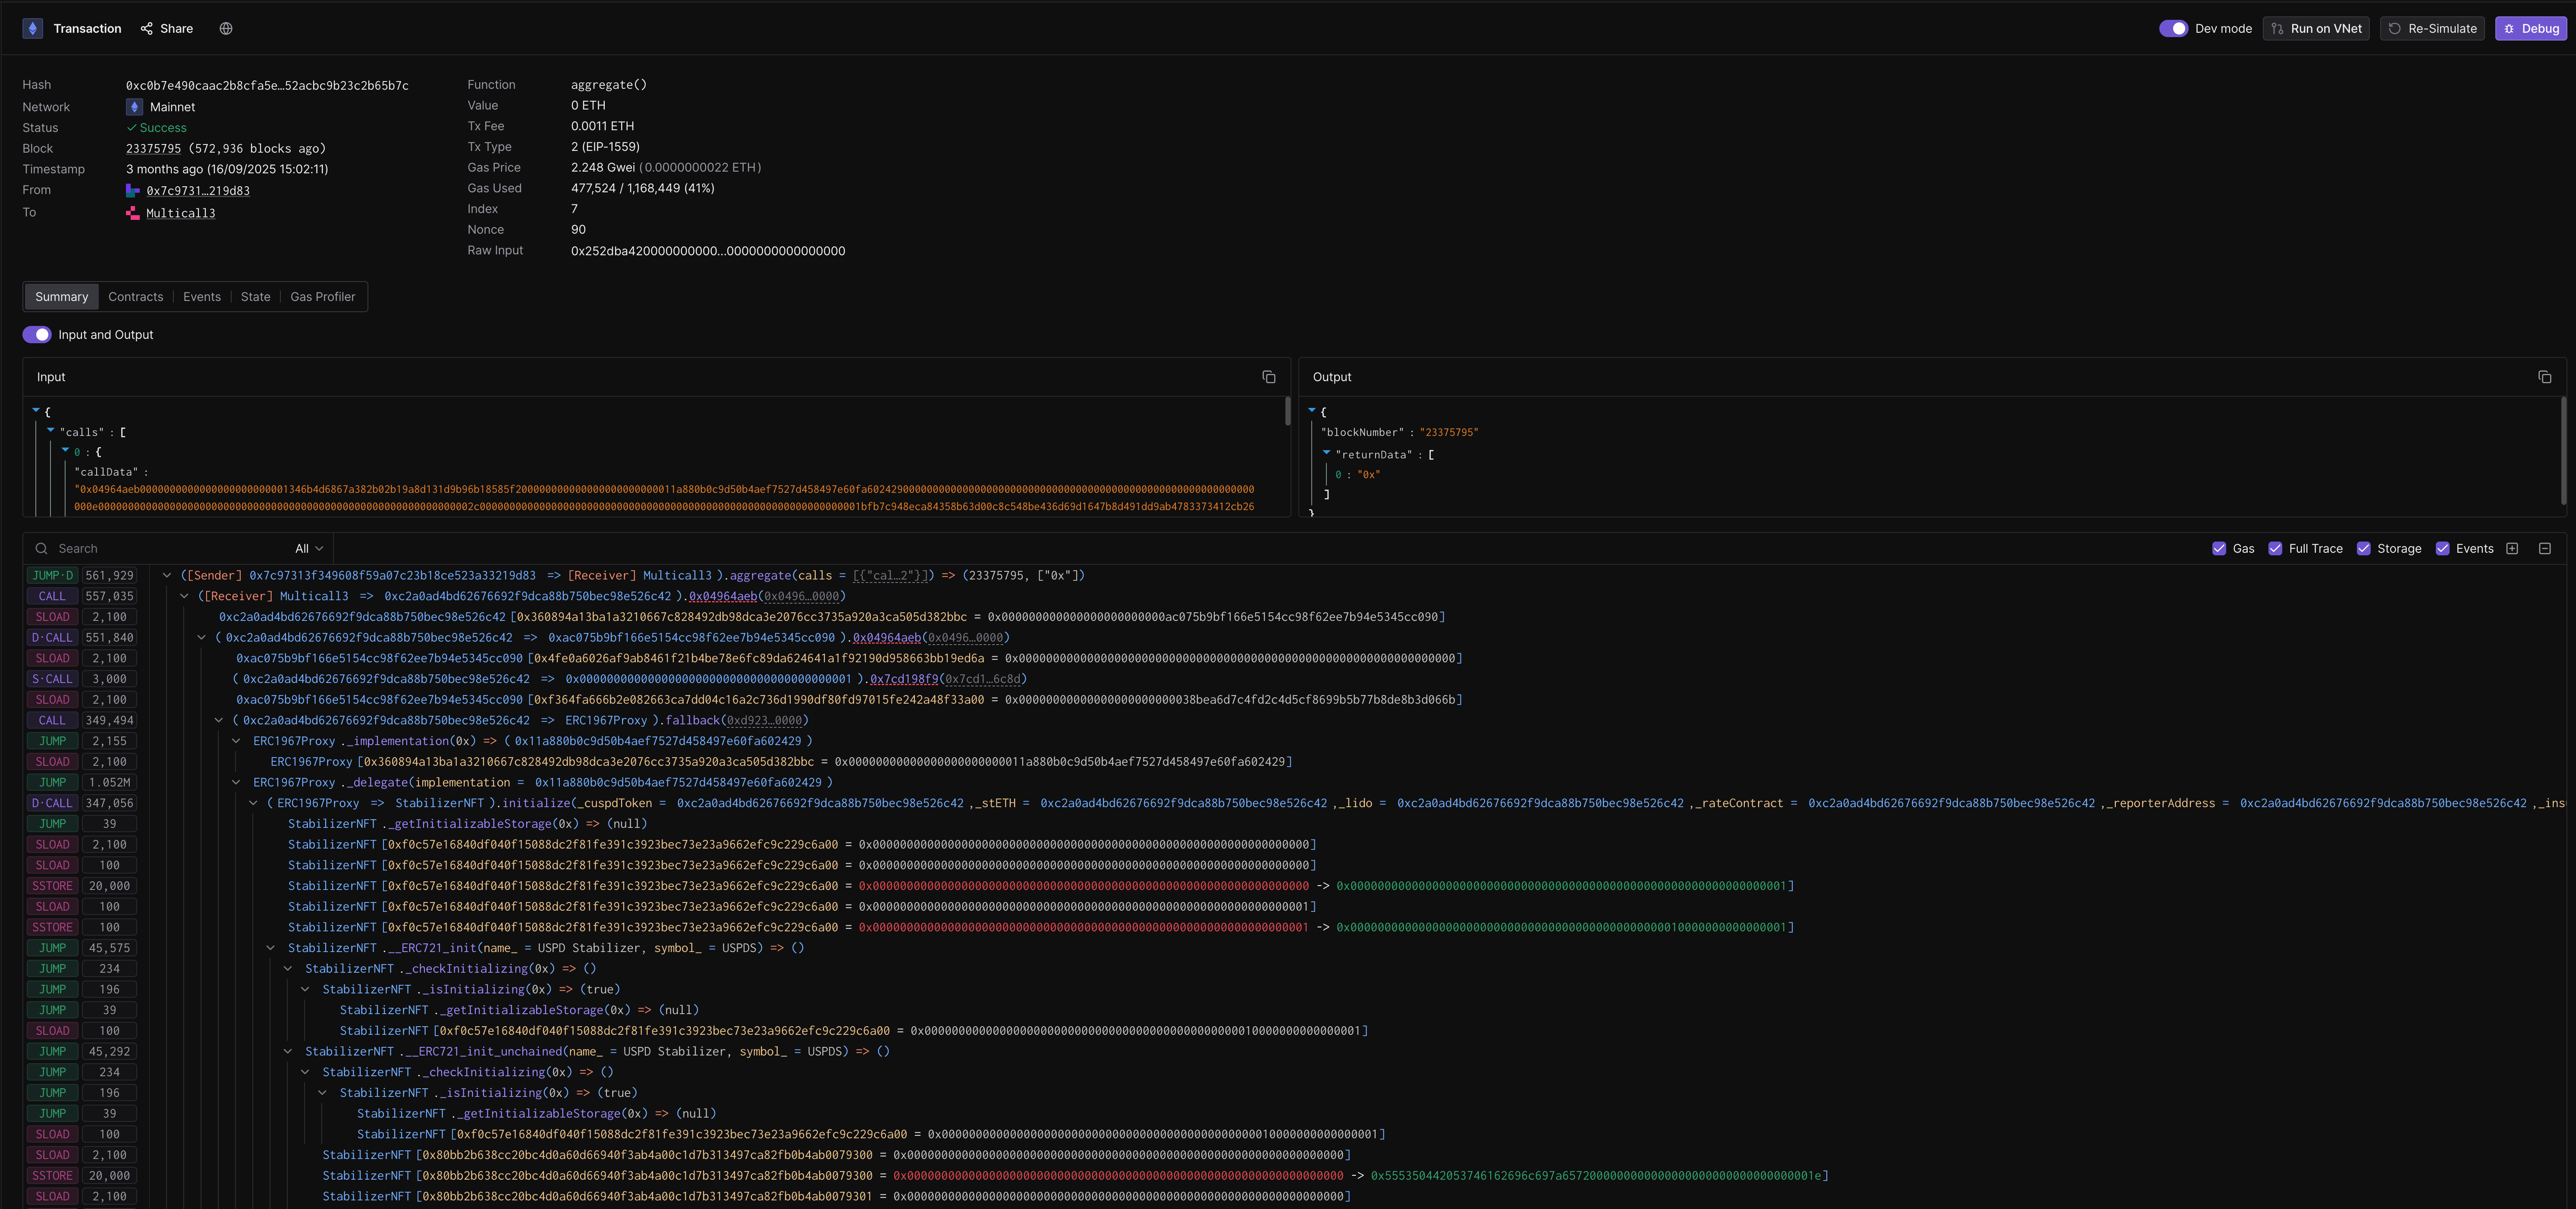The width and height of the screenshot is (2576, 1209).
Task: Click the Re-Simulate button
Action: (2432, 28)
